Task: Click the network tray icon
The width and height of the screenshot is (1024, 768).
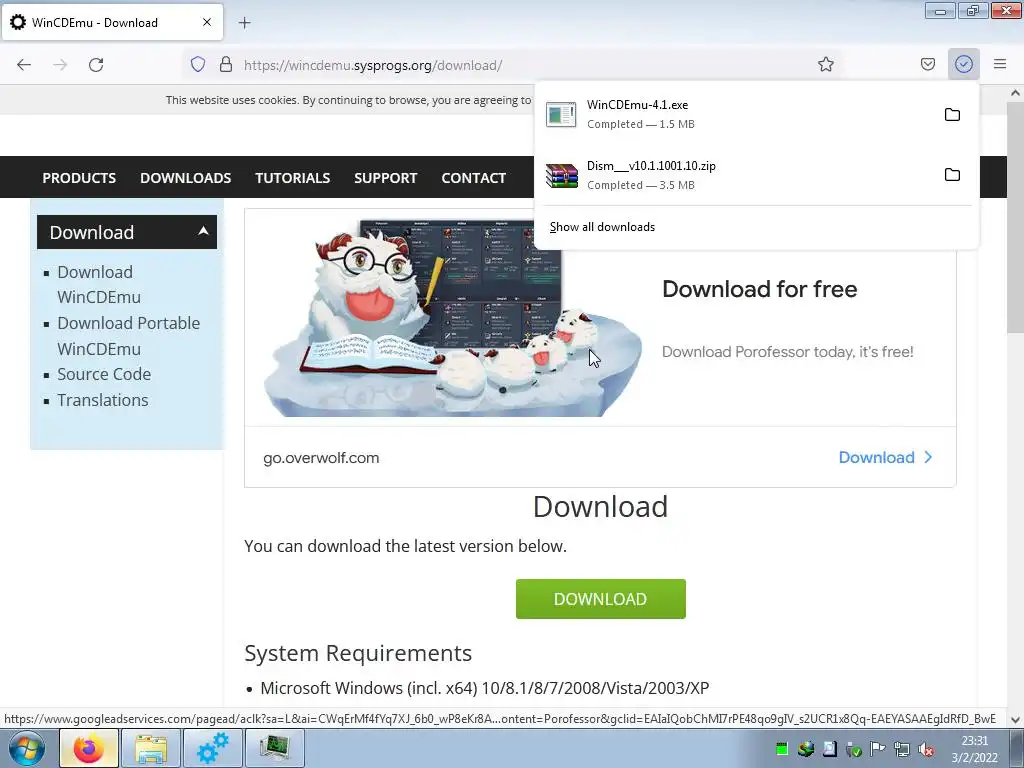Action: point(902,749)
